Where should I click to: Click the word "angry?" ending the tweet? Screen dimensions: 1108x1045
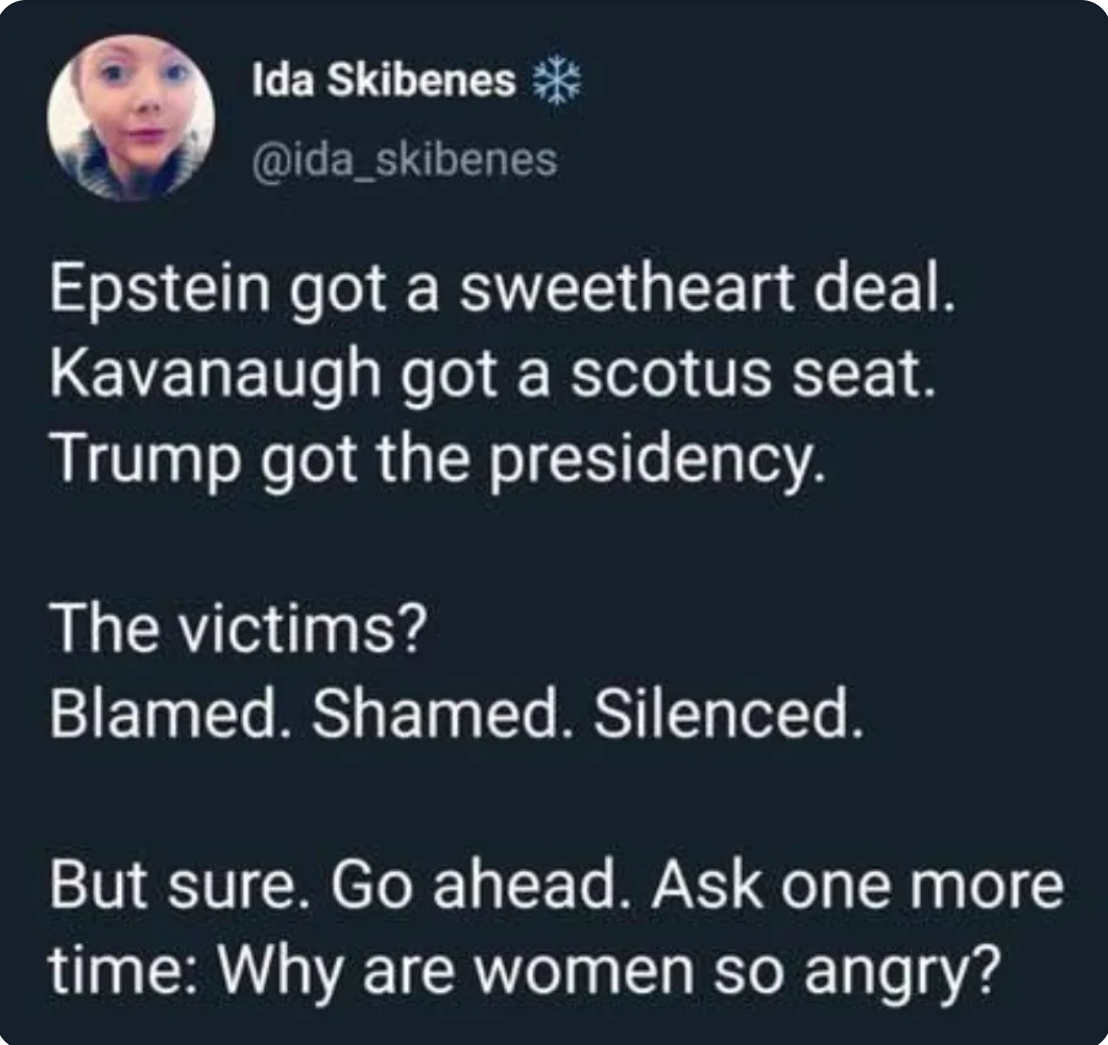902,972
